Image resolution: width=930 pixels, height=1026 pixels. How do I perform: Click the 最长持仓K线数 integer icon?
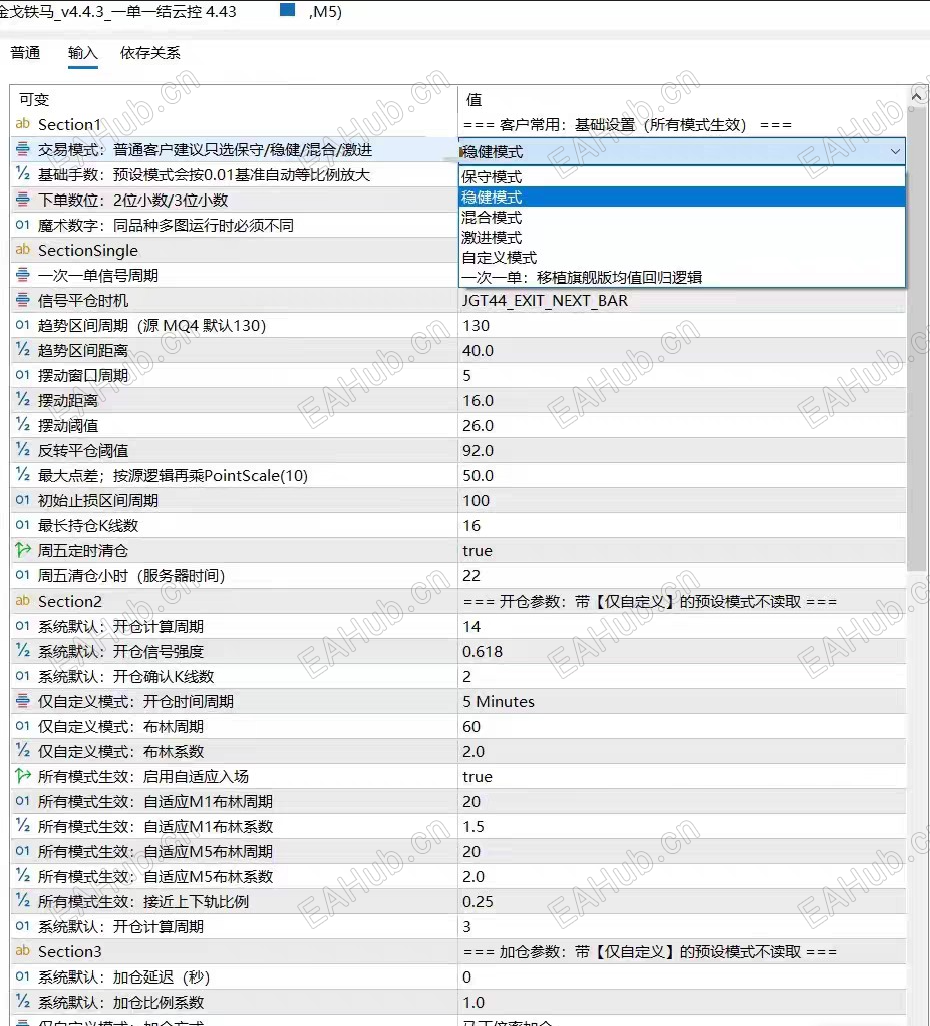[23, 525]
